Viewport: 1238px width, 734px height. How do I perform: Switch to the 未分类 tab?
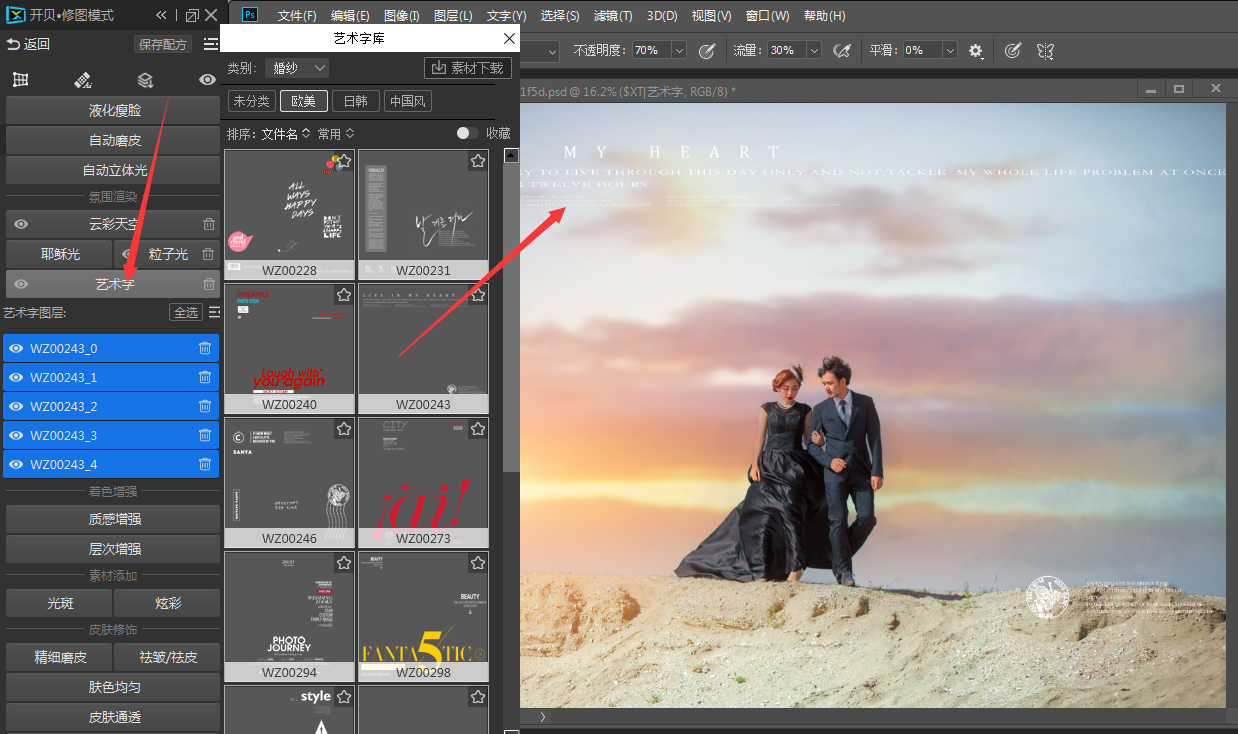[251, 101]
